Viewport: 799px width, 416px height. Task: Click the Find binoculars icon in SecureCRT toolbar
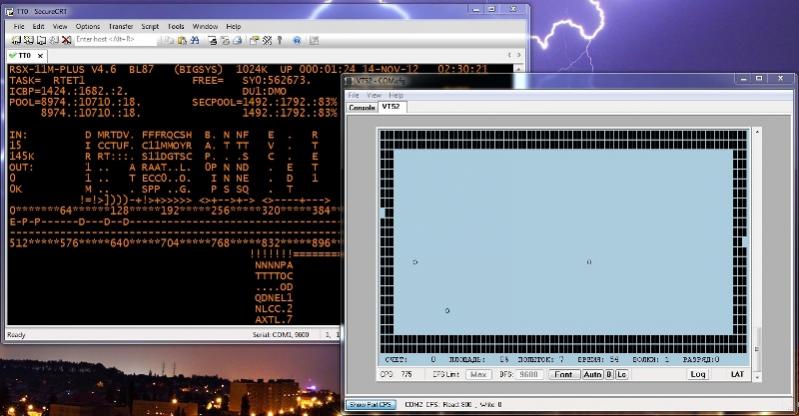198,40
